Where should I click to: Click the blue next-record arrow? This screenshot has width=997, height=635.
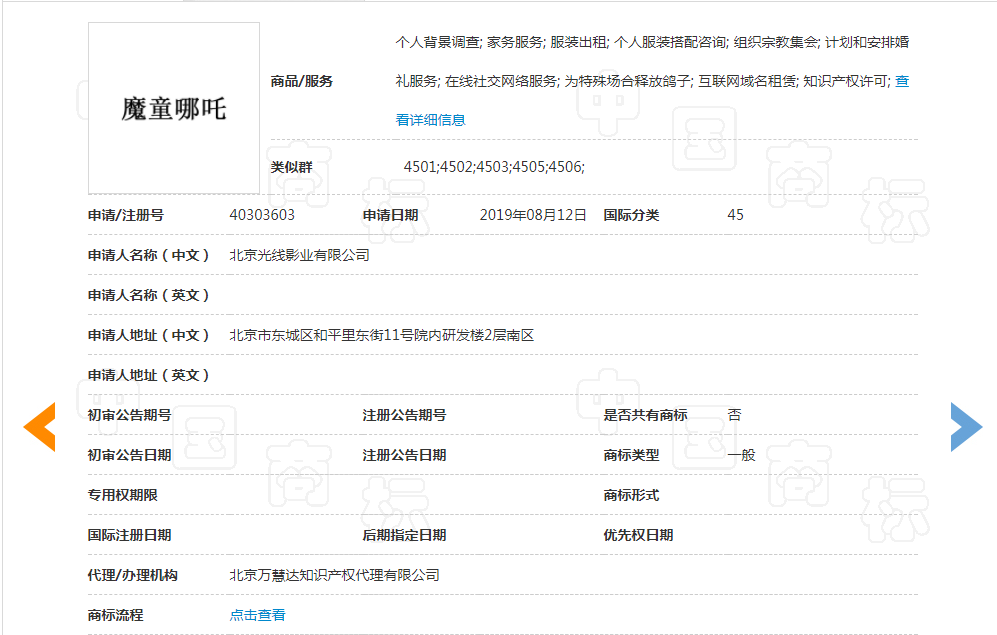coord(965,427)
